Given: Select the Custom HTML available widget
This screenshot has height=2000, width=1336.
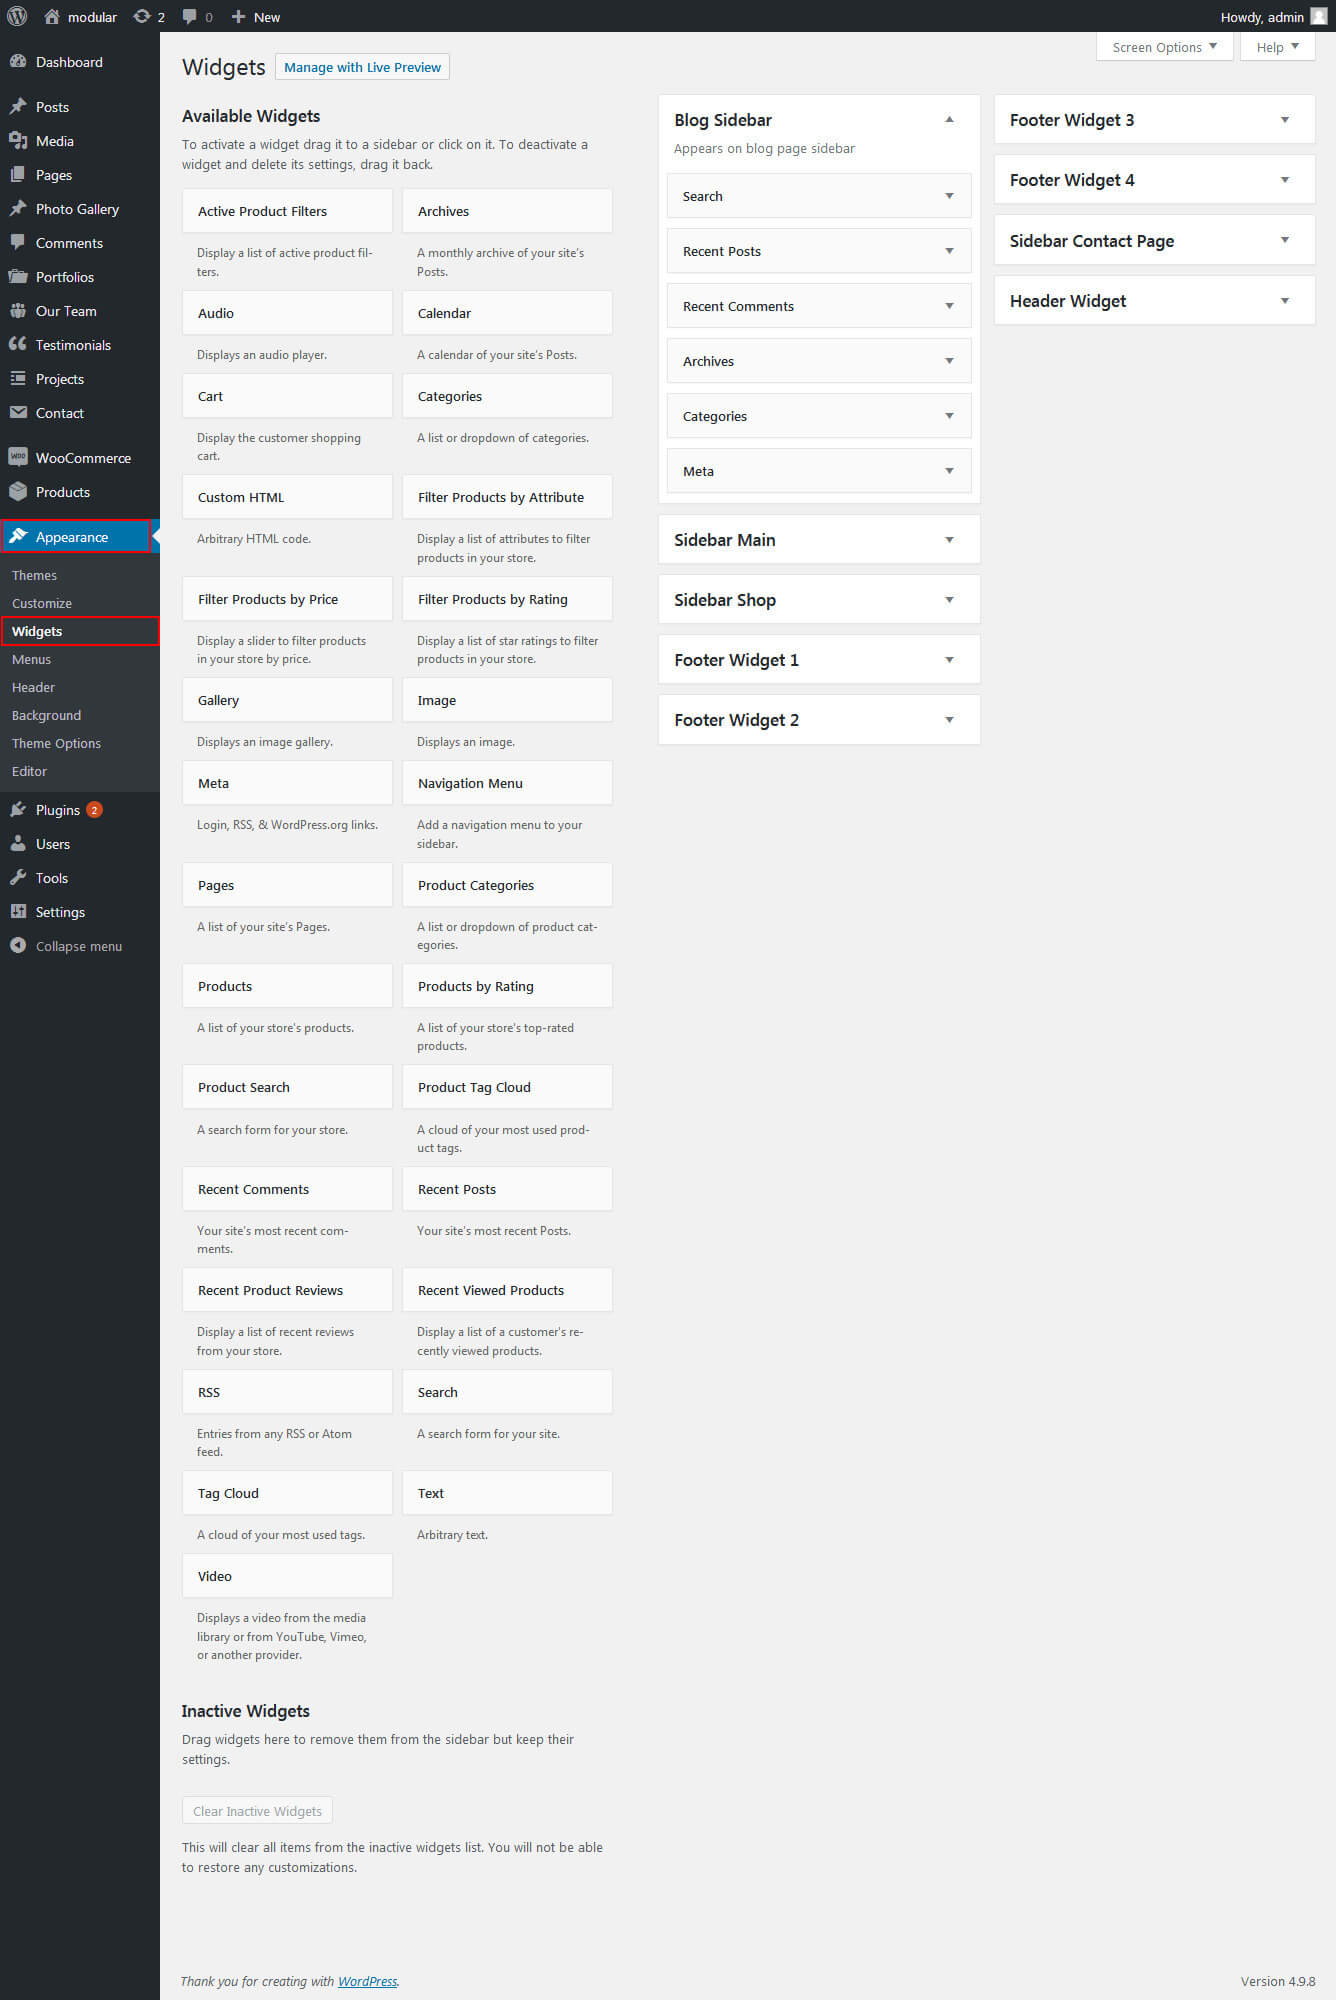Looking at the screenshot, I should 287,497.
